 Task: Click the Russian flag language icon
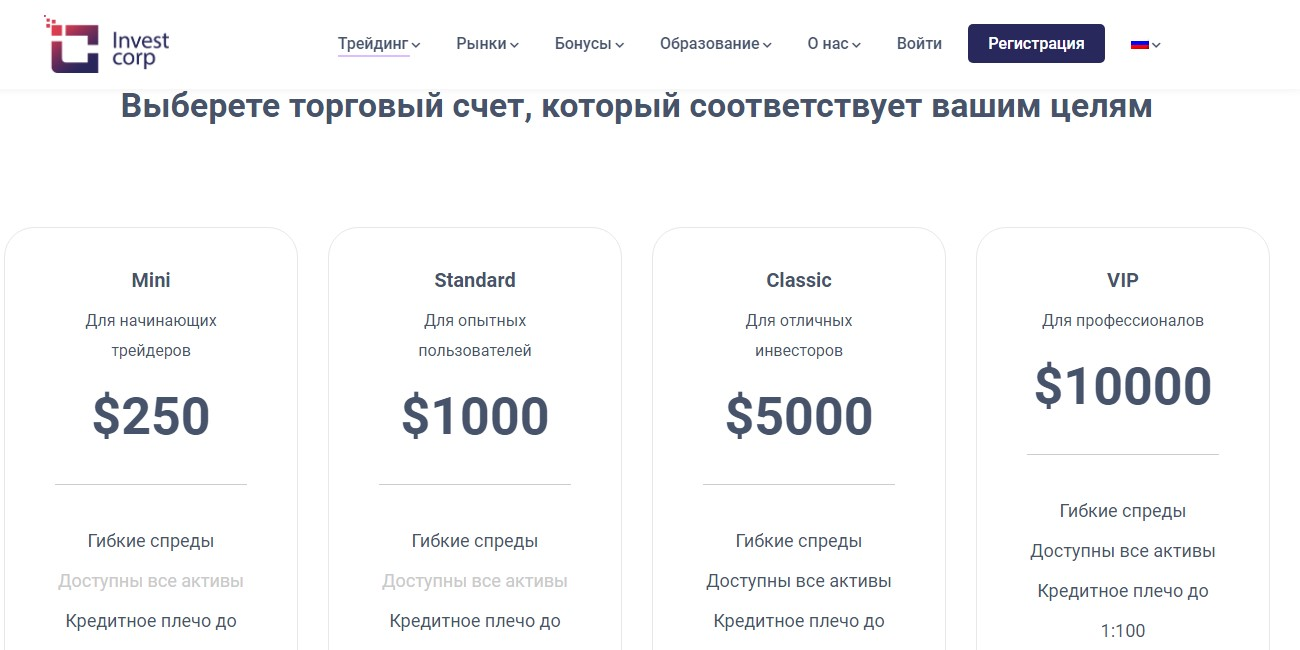[1139, 44]
